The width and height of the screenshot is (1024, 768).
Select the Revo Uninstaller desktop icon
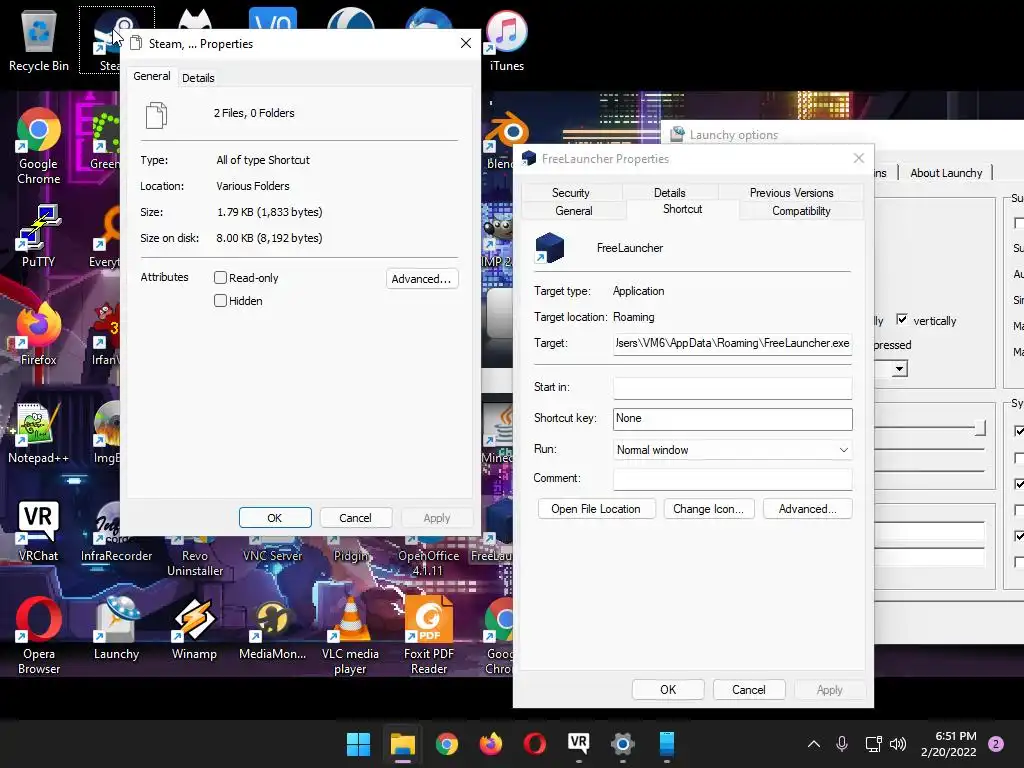coord(195,556)
